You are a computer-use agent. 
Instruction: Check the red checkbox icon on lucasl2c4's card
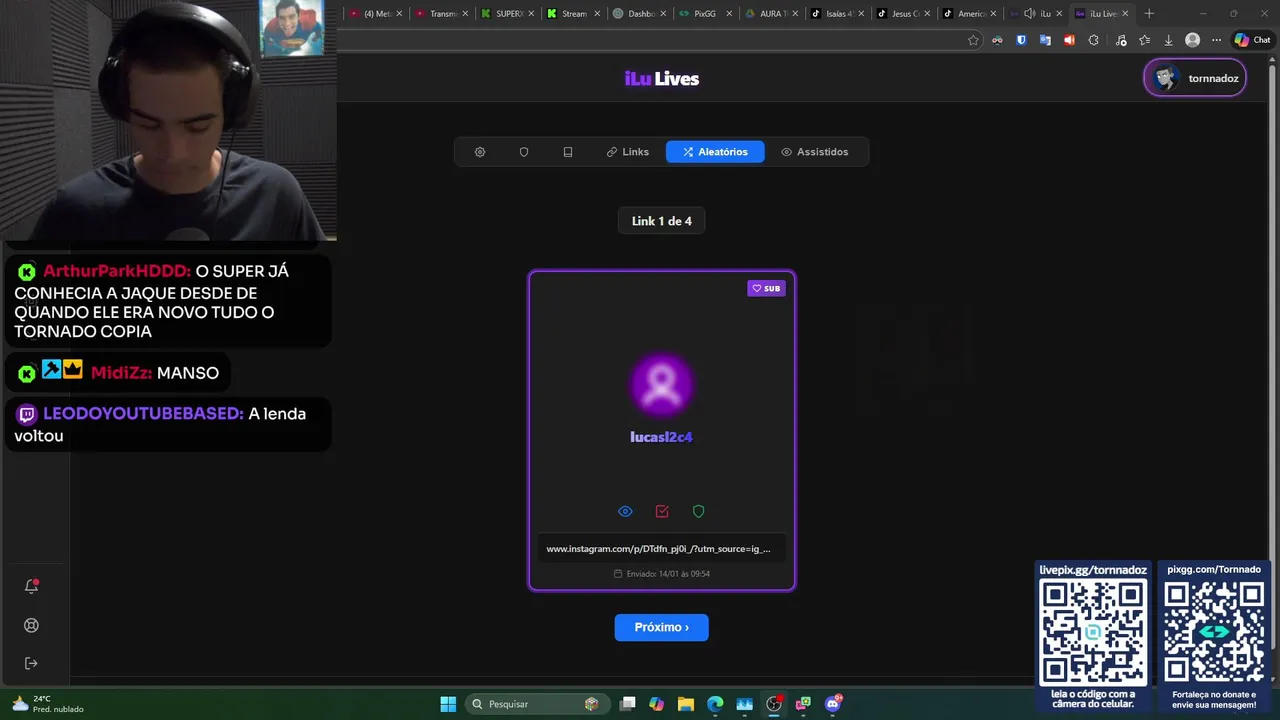pos(662,511)
